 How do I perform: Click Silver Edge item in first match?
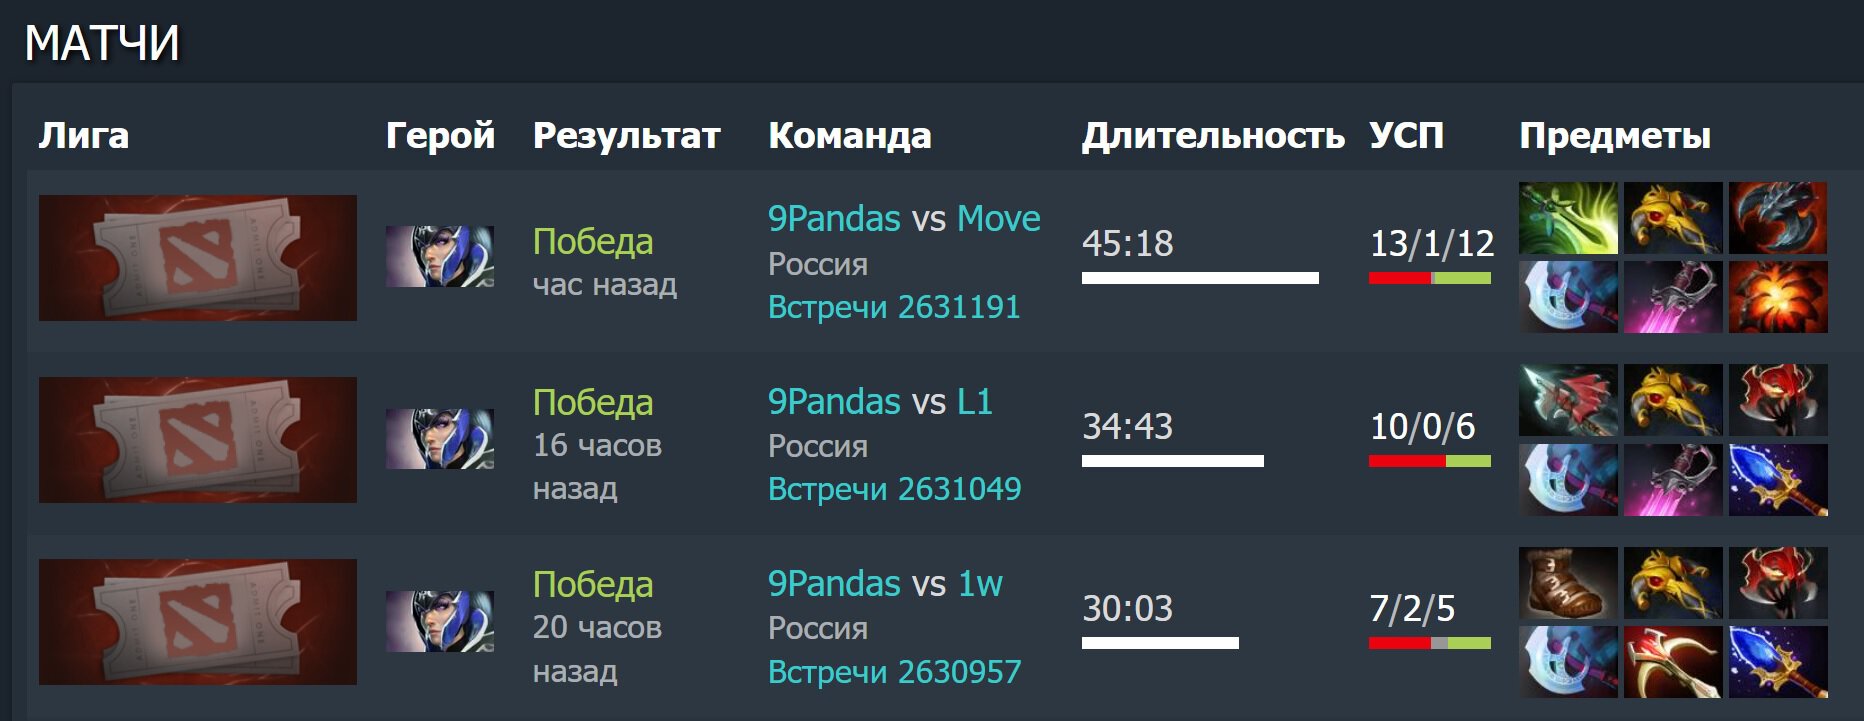(1673, 297)
